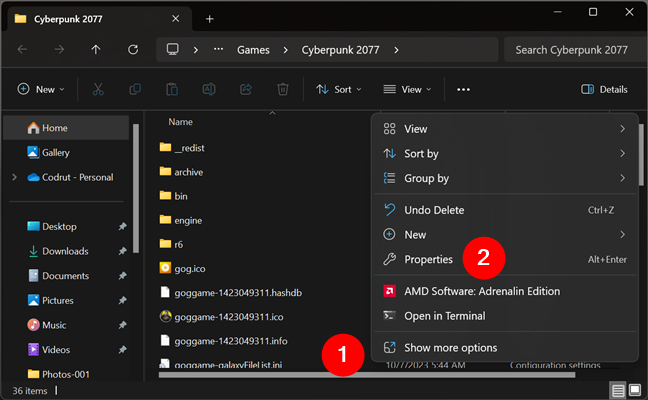The image size is (648, 400).
Task: Click the Rename icon in toolbar
Action: pos(208,89)
